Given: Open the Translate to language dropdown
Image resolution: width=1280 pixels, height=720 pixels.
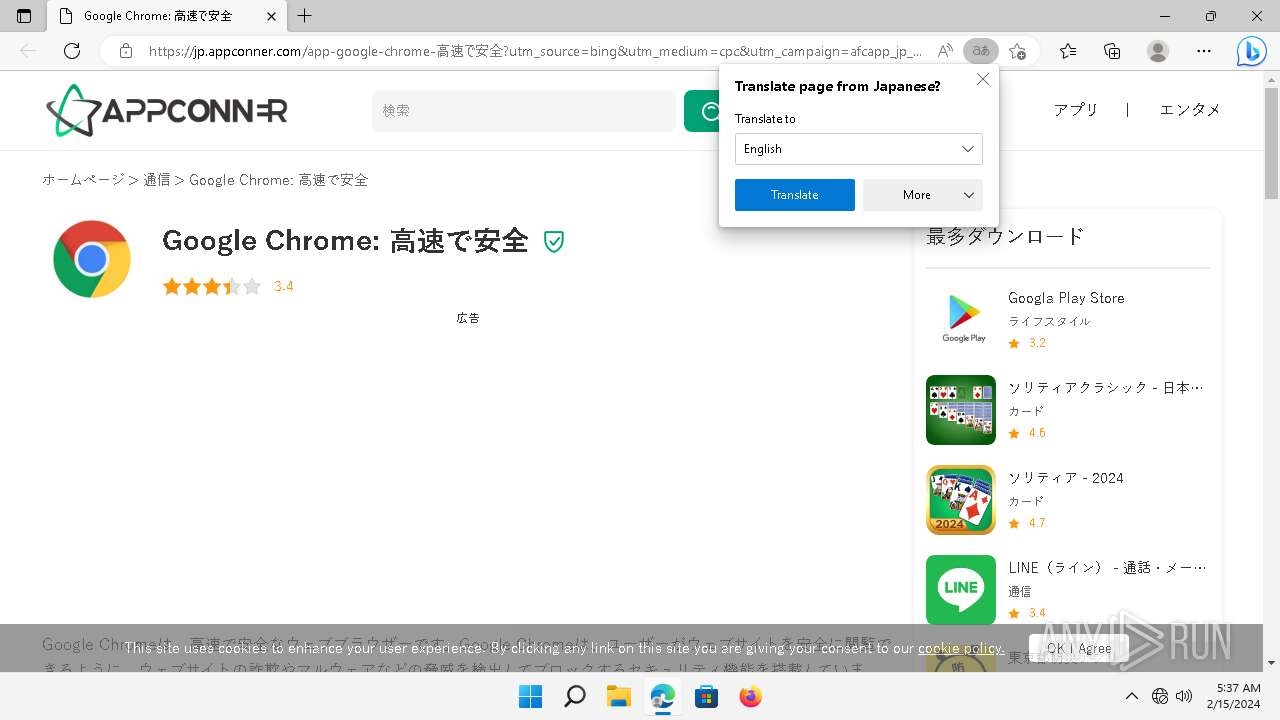Looking at the screenshot, I should [859, 149].
